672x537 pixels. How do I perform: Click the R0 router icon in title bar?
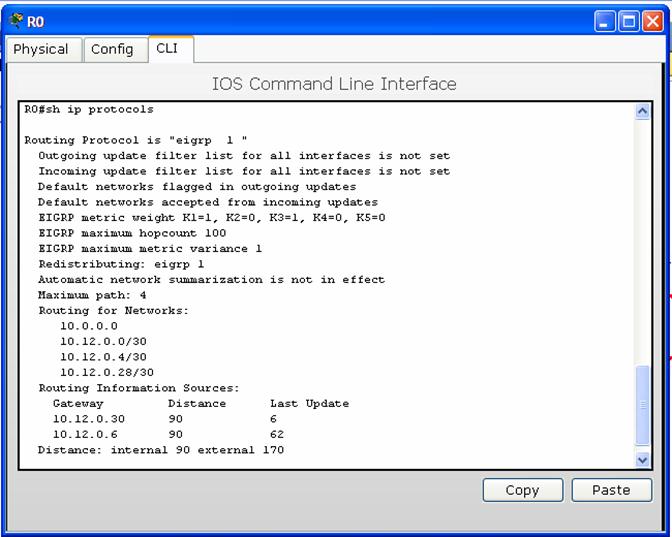tap(15, 21)
